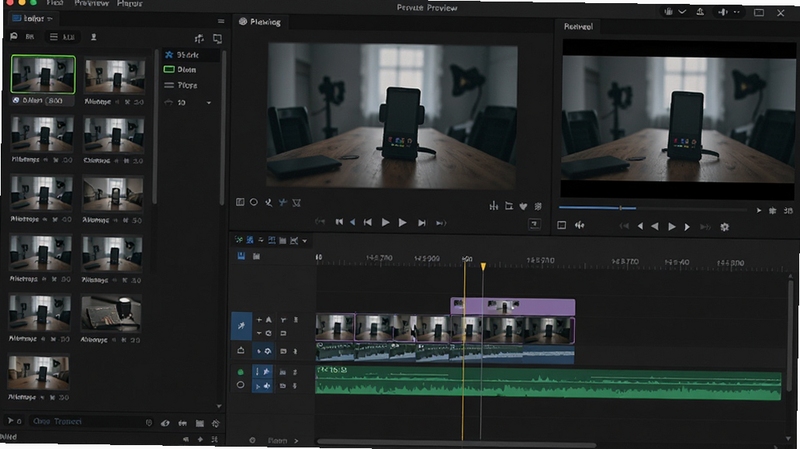Toggle the hollow circle below the green dot
800x449 pixels.
pyautogui.click(x=240, y=385)
